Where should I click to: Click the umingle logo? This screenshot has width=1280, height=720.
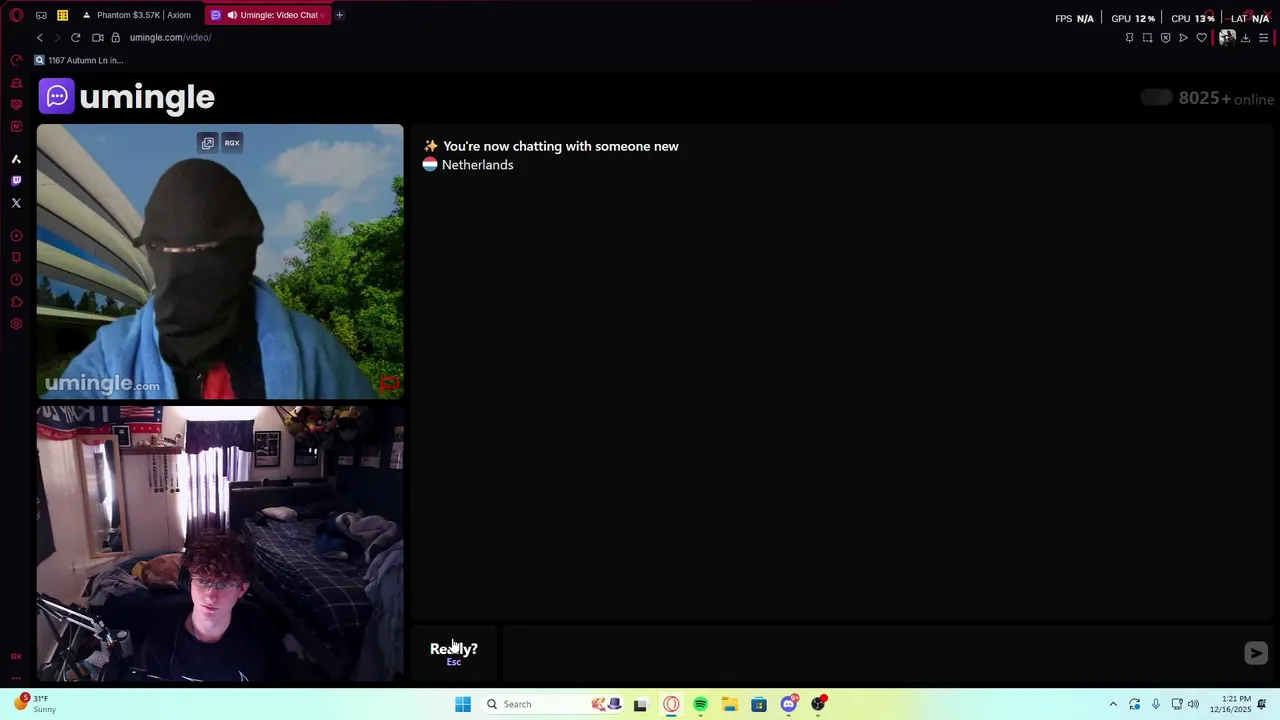click(127, 97)
